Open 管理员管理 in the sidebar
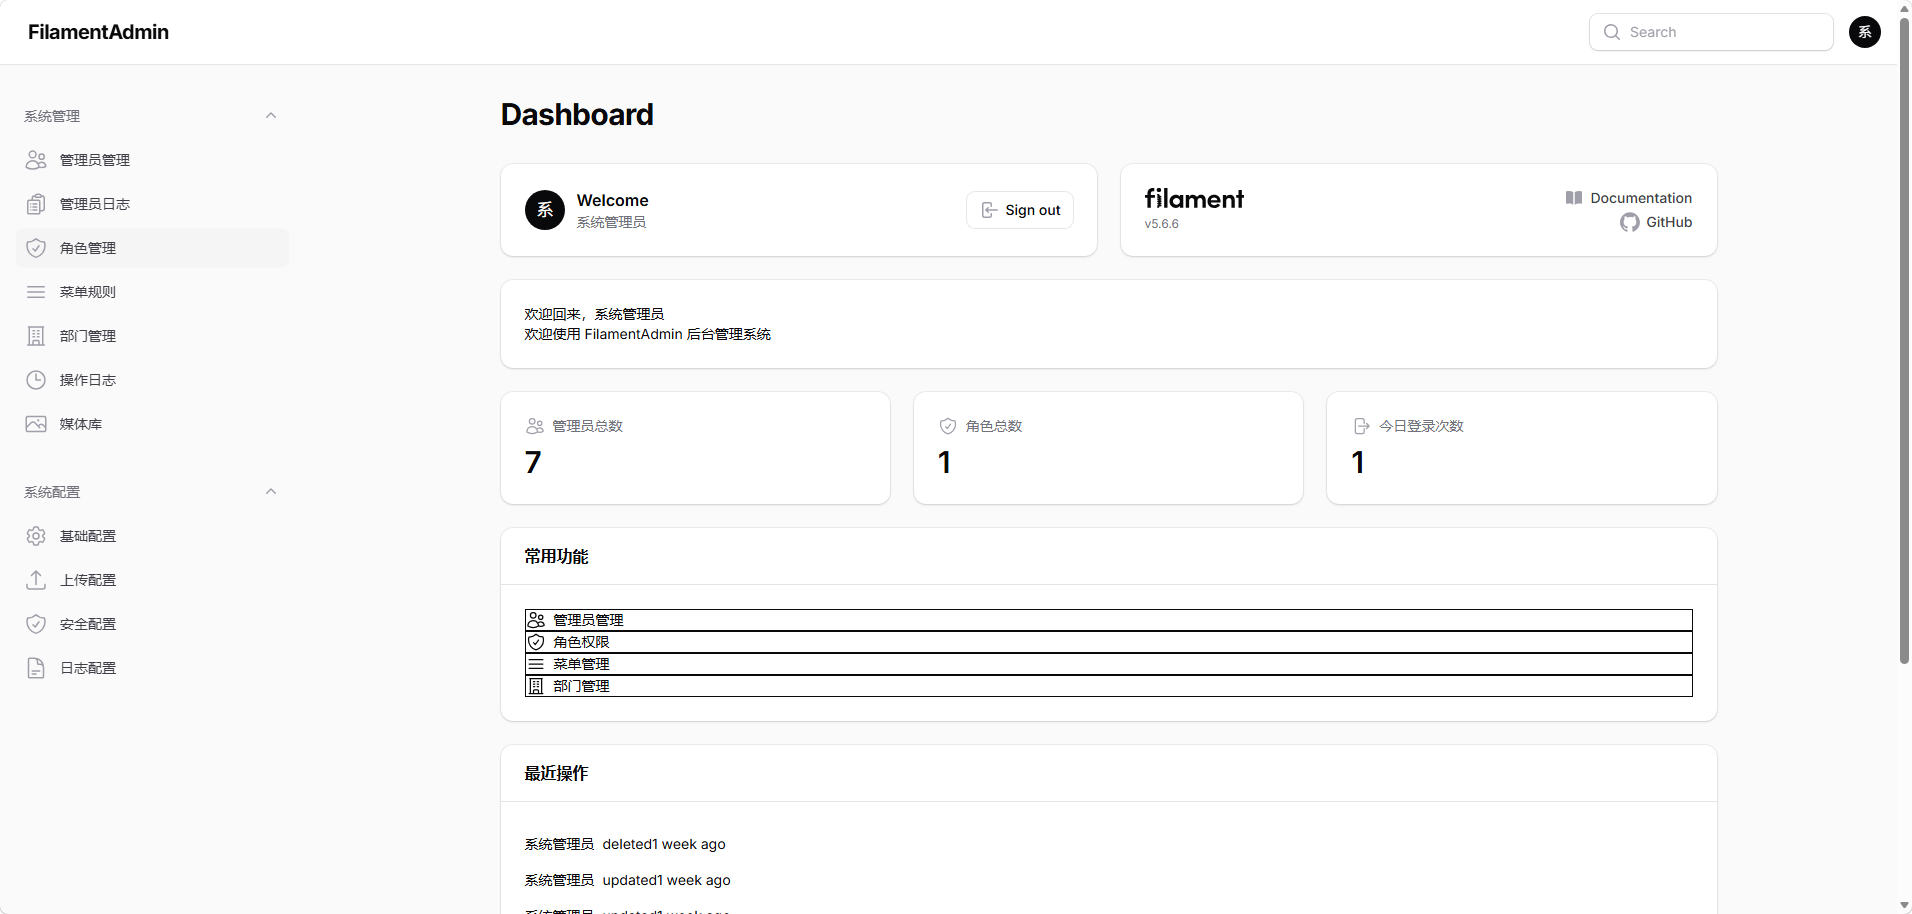This screenshot has width=1912, height=914. pyautogui.click(x=152, y=160)
